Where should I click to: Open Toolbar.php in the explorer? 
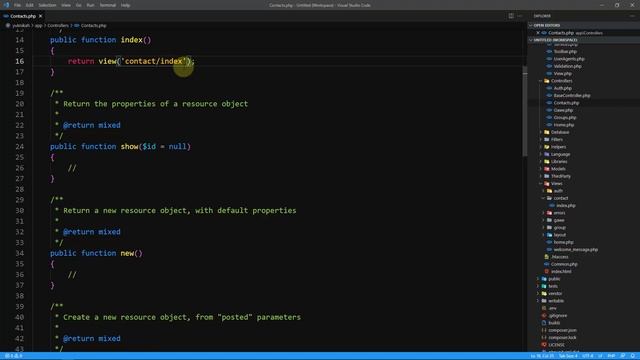tap(565, 51)
